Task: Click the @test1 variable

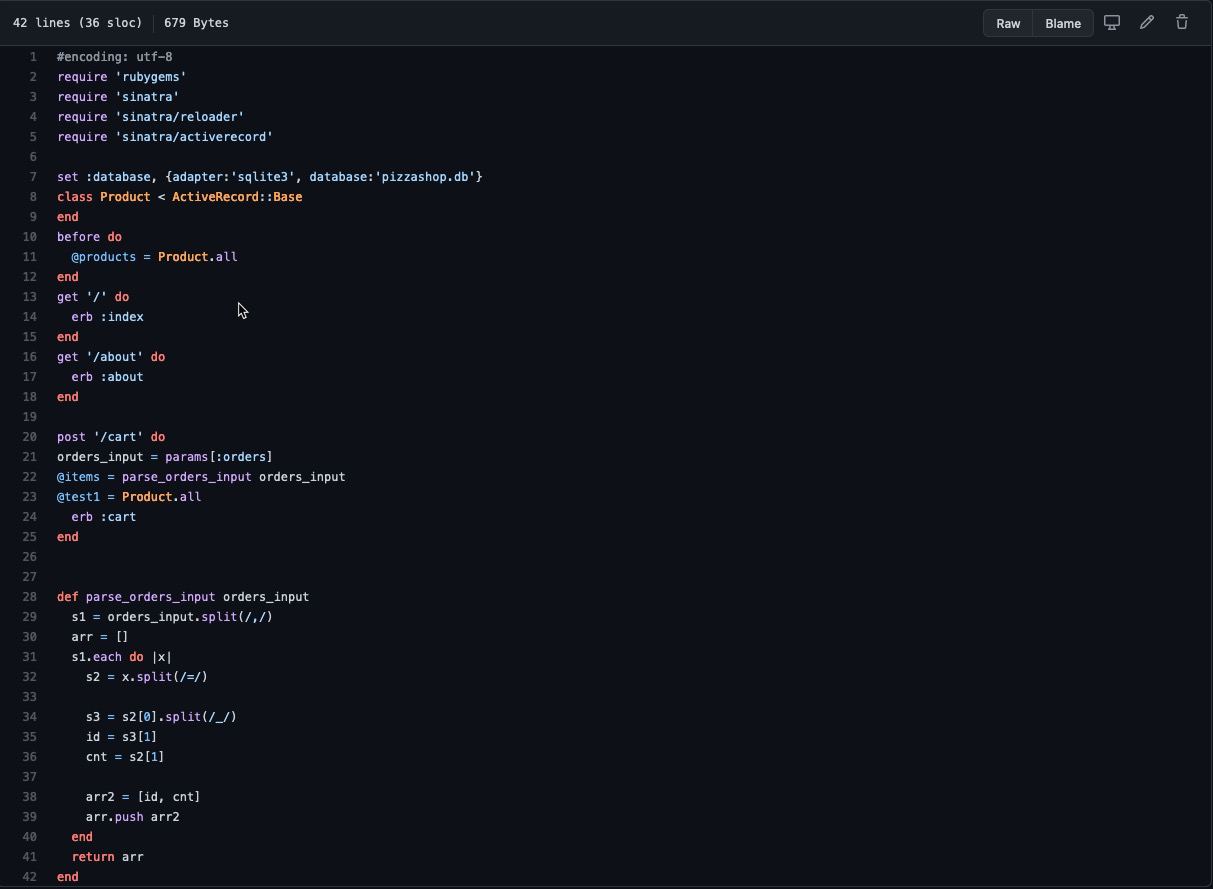Action: 78,497
